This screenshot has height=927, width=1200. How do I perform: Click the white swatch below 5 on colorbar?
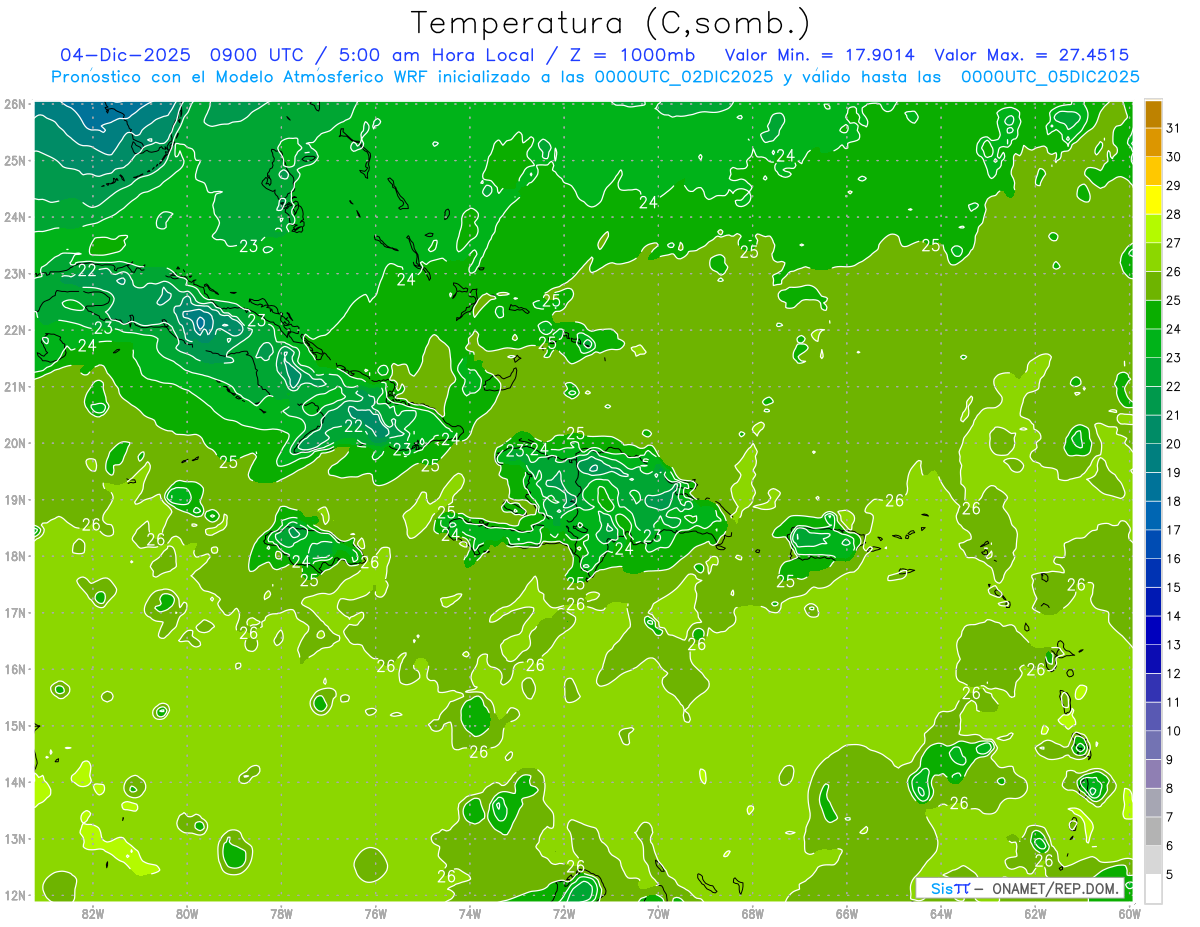[x=1153, y=888]
